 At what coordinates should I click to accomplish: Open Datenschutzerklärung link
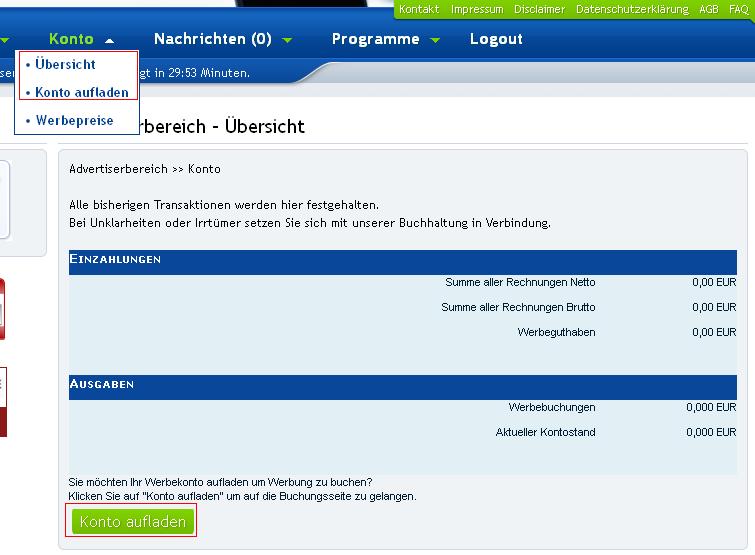632,9
